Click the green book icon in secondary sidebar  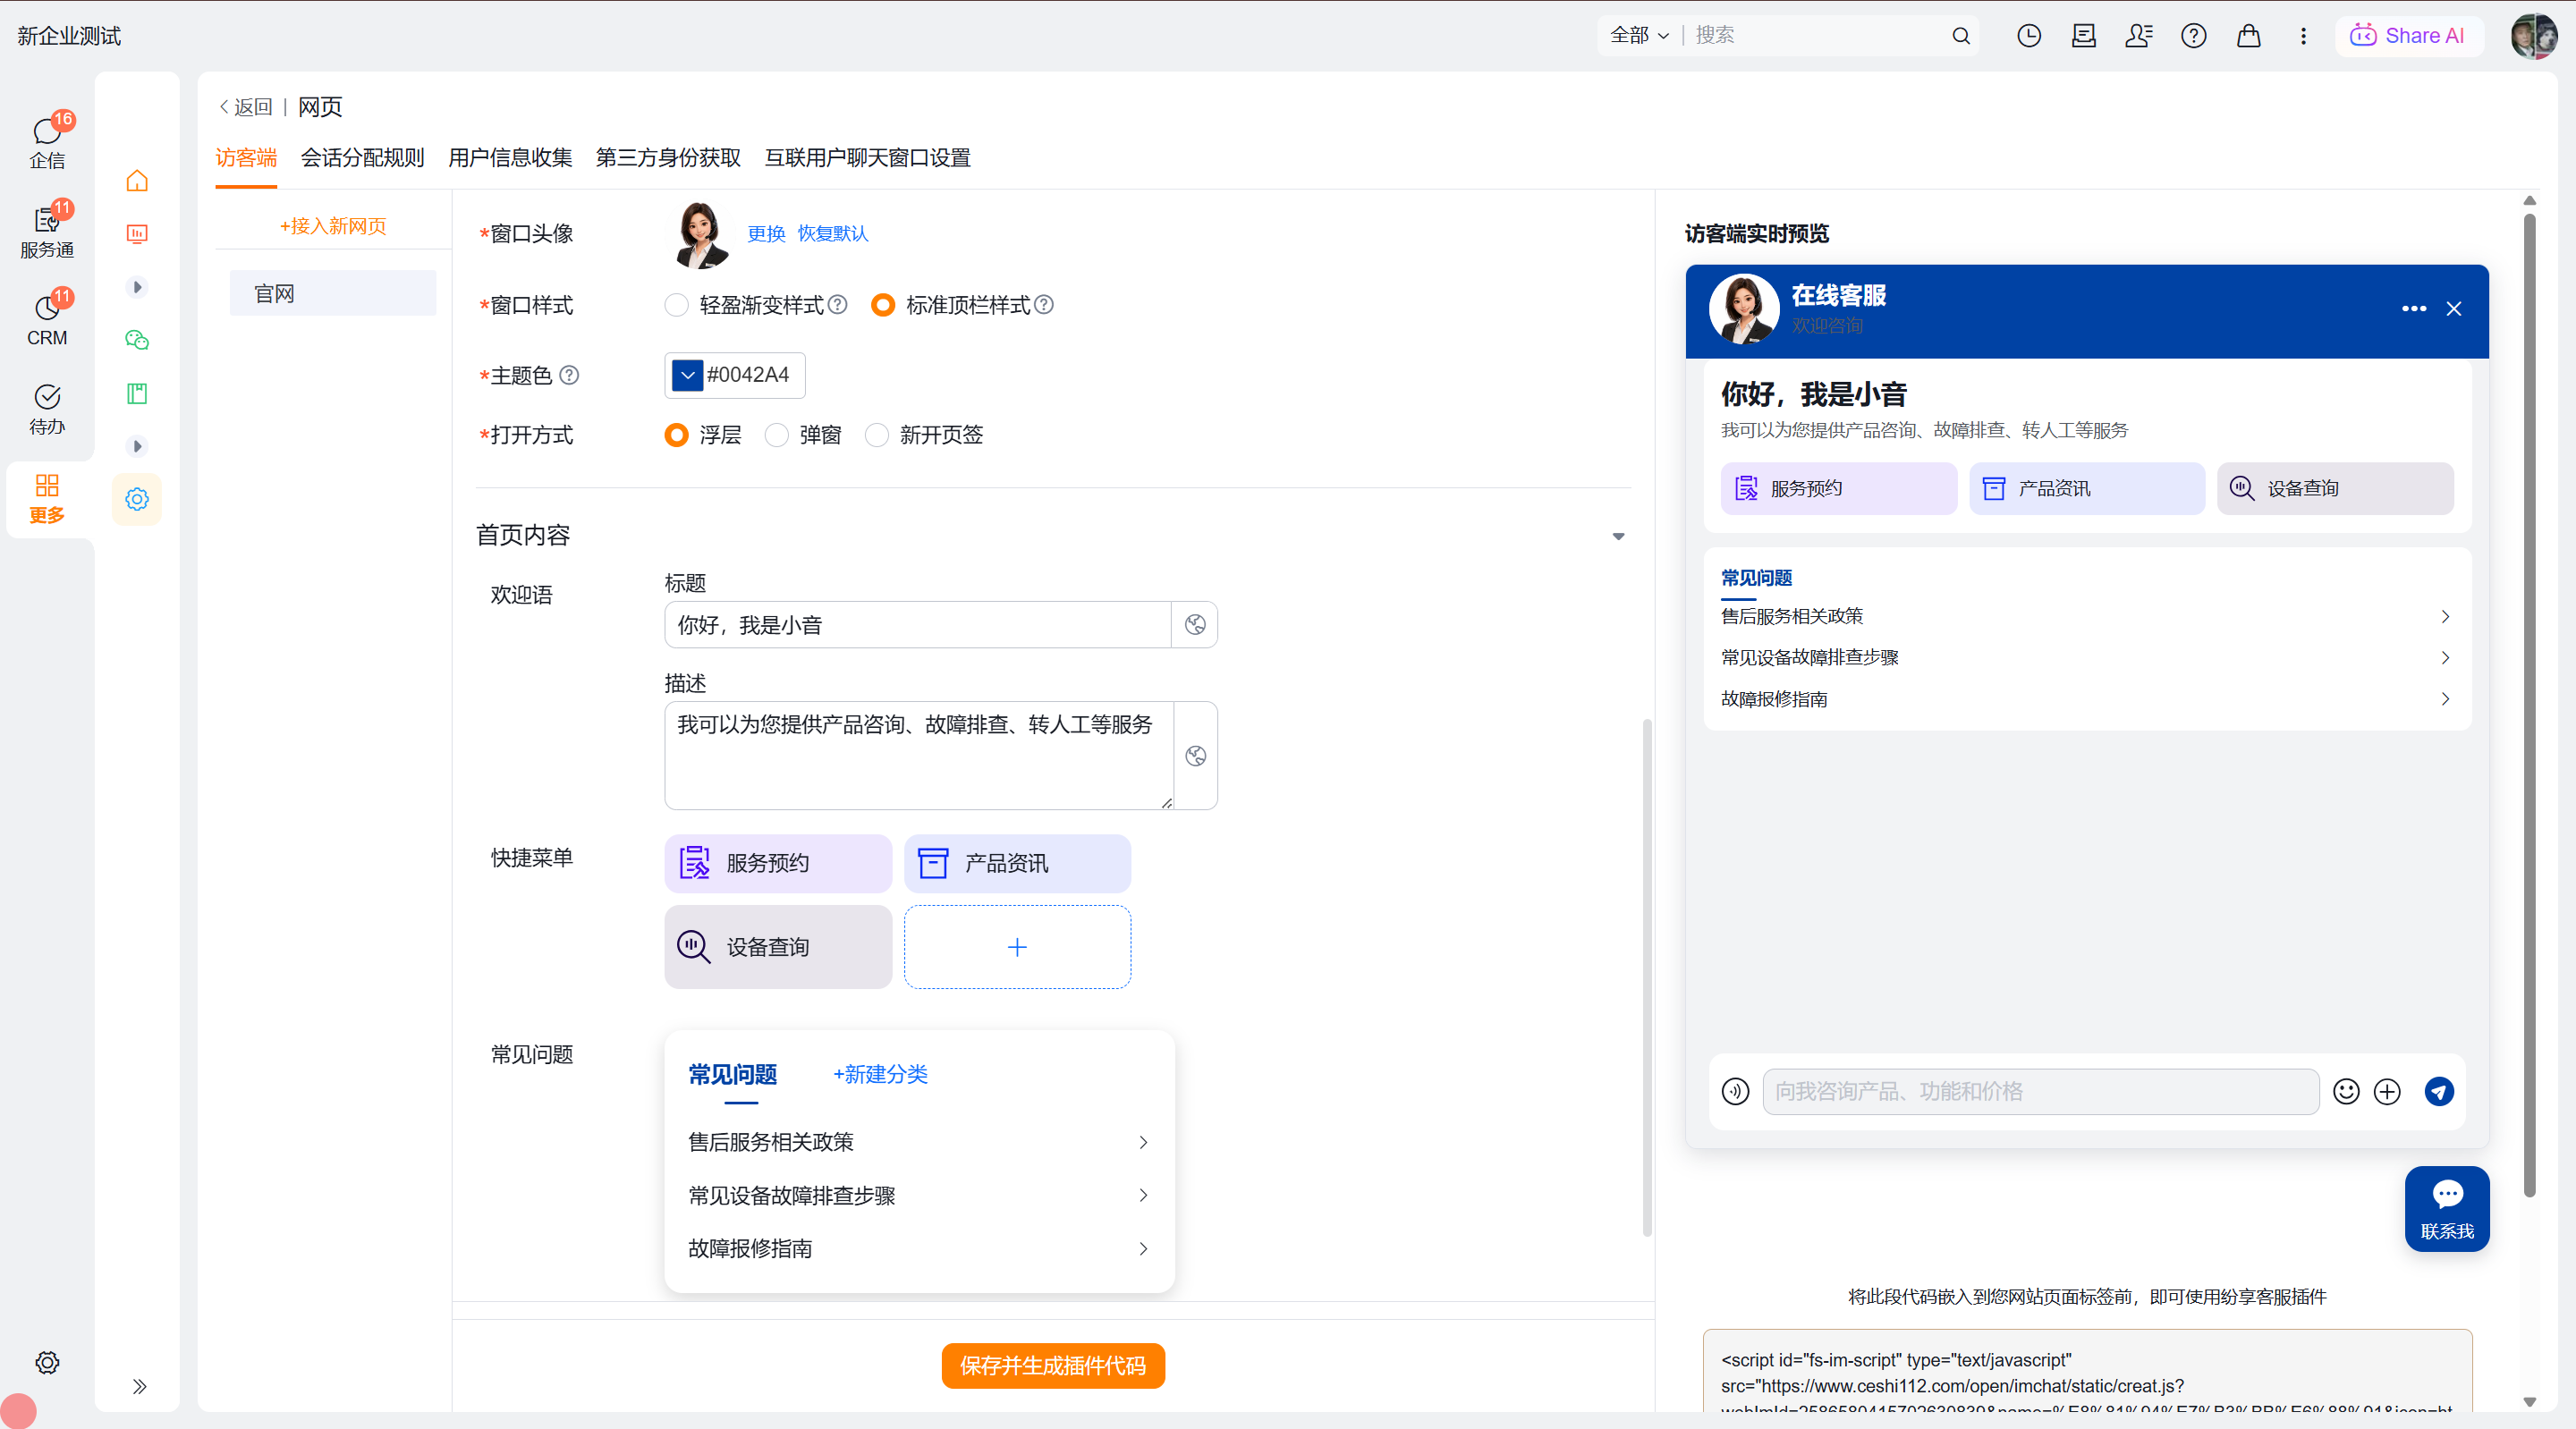pos(137,393)
